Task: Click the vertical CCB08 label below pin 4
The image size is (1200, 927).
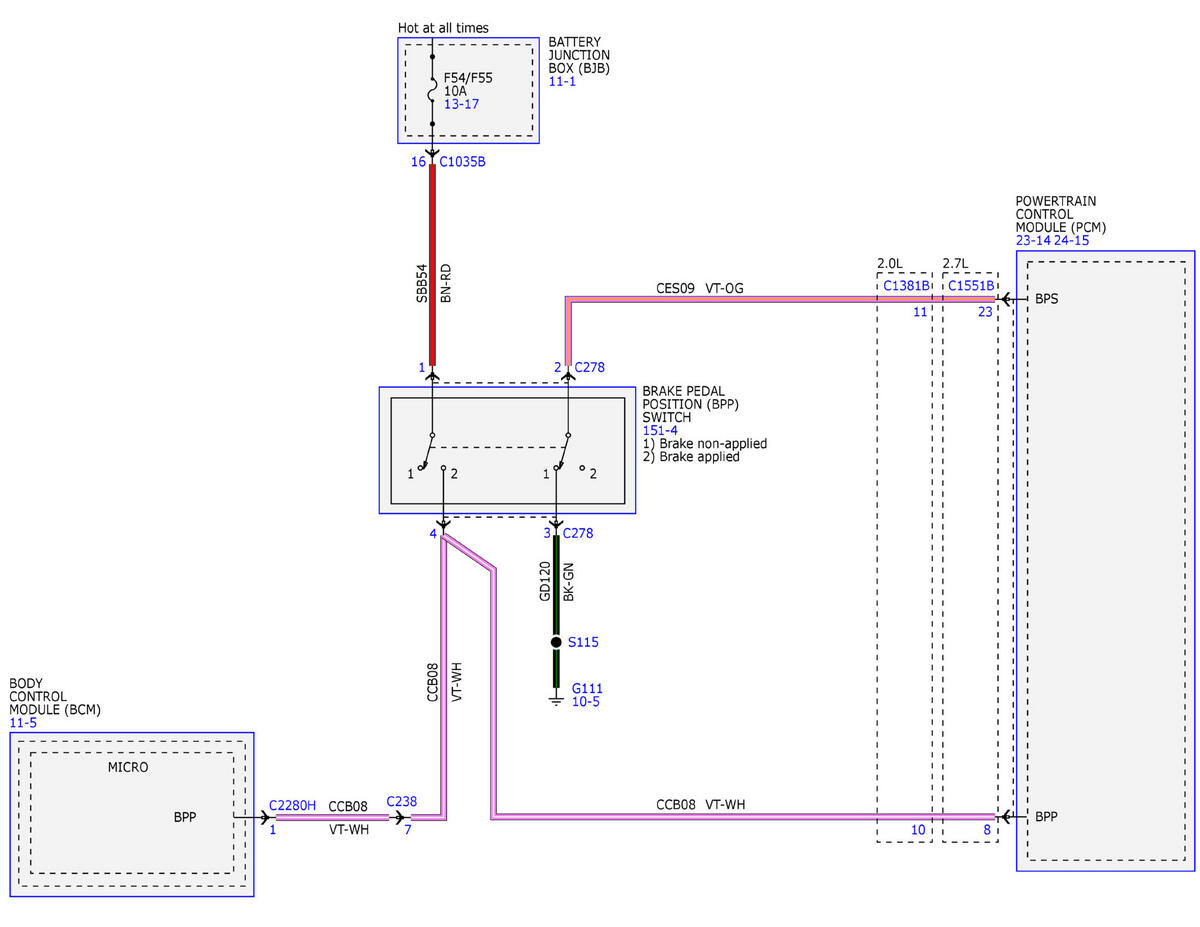Action: click(434, 681)
